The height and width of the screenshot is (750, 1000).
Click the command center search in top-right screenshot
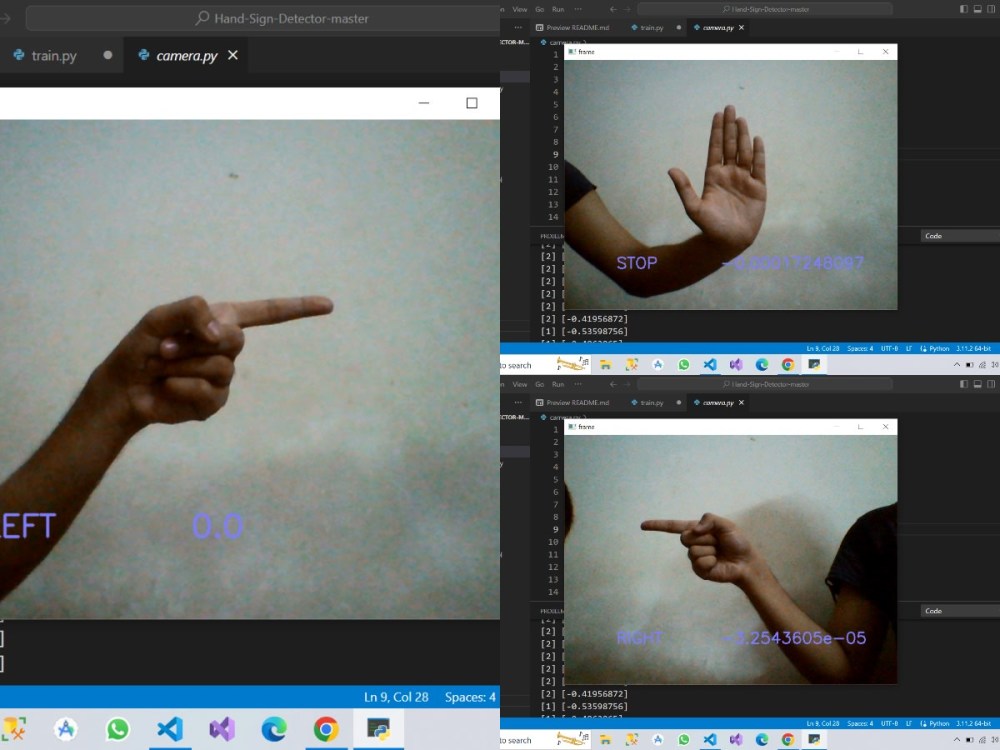765,10
